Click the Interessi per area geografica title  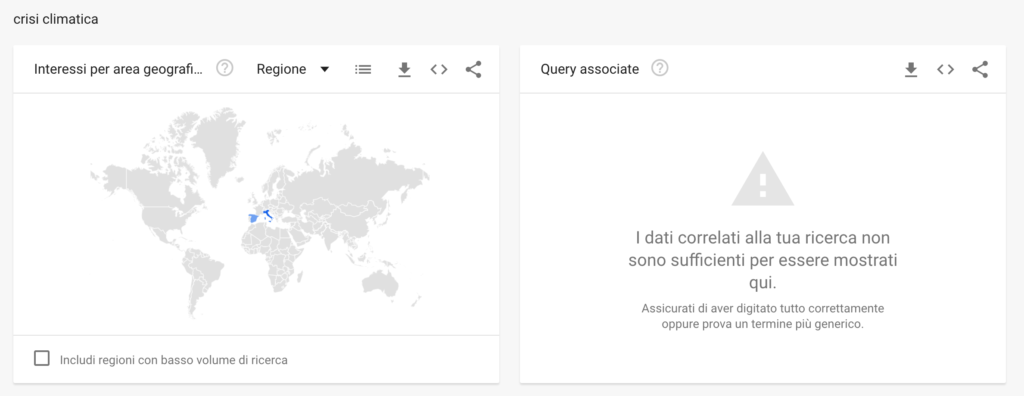pos(119,69)
